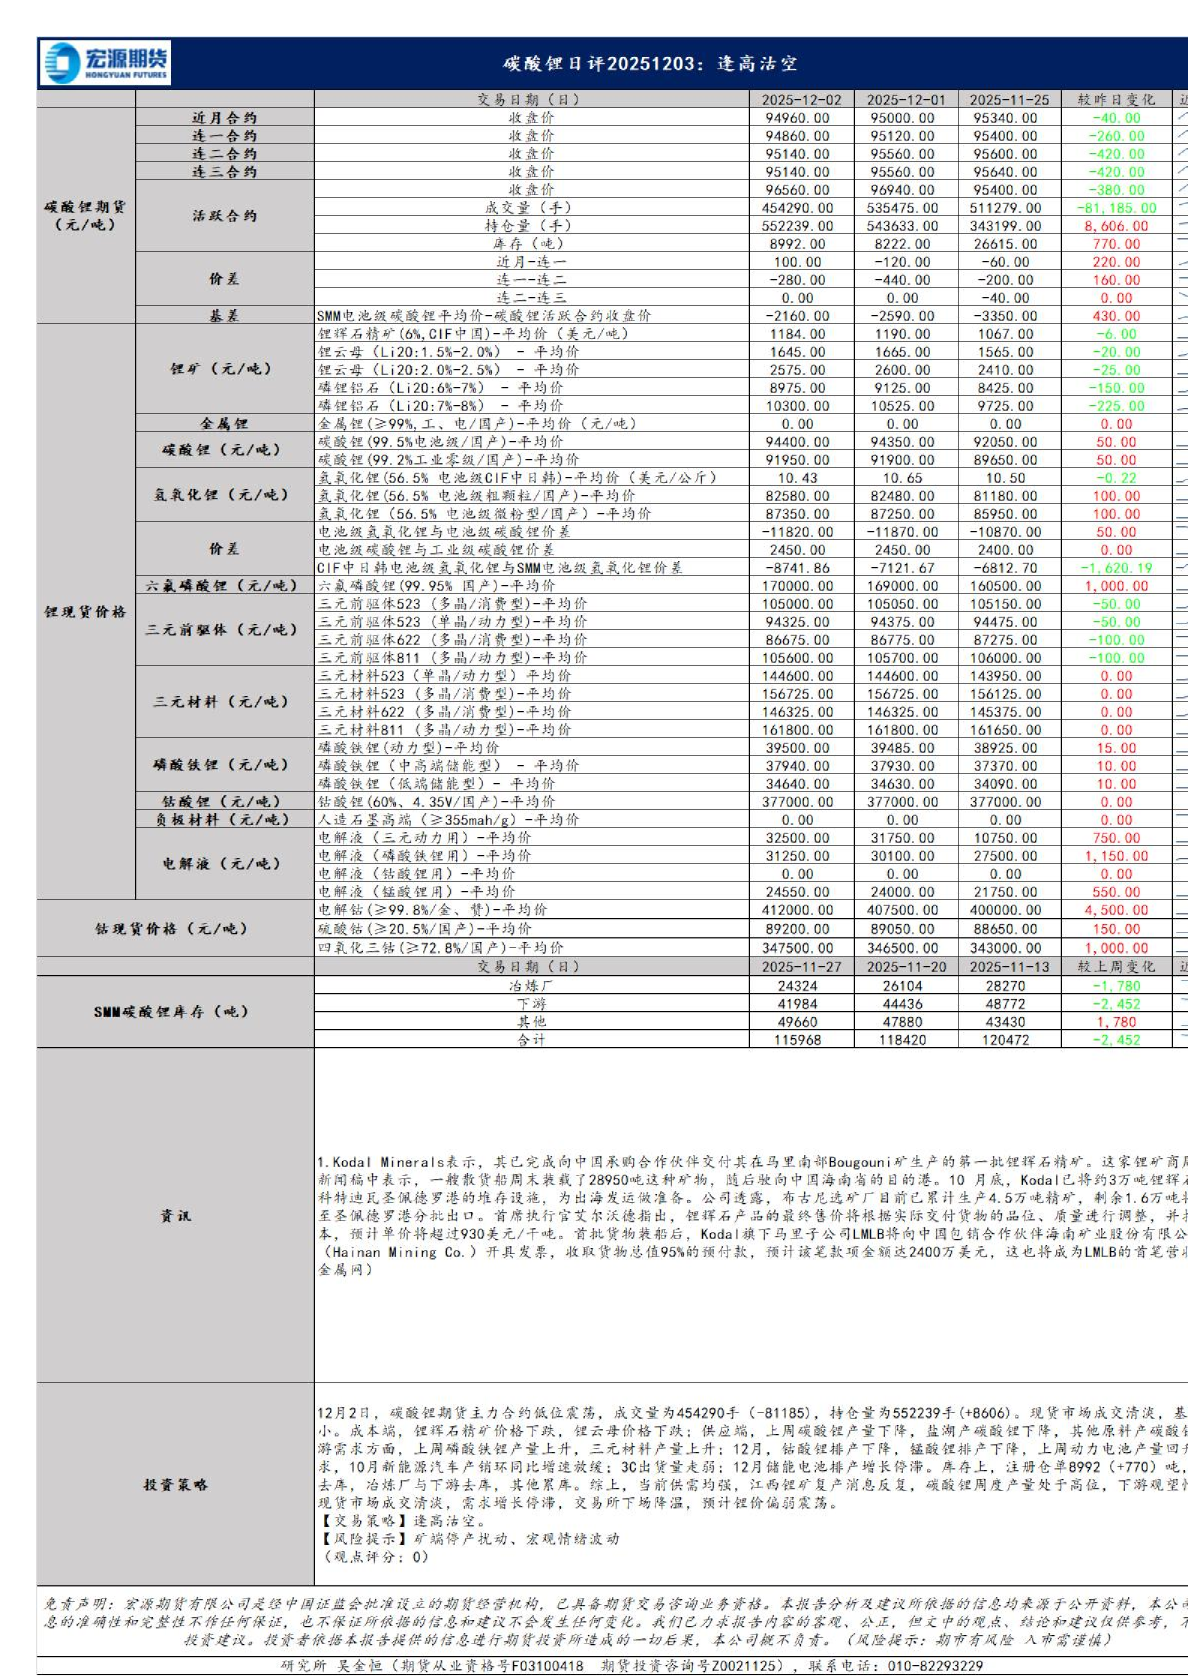Select the 2025-12-02 date column header

click(801, 99)
